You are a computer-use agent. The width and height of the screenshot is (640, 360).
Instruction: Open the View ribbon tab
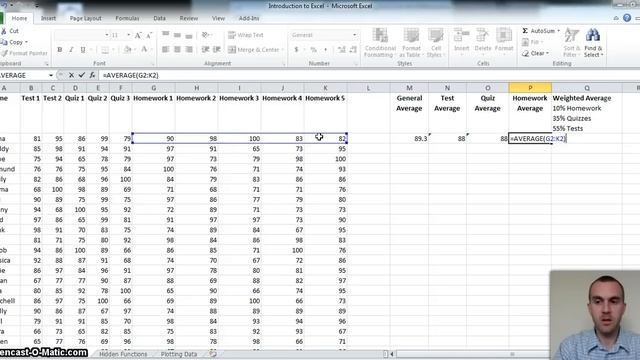(218, 18)
